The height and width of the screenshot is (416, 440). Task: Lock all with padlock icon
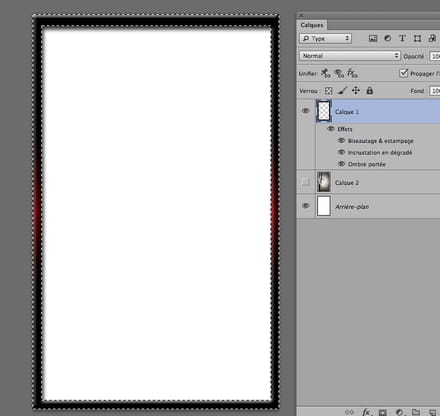pos(370,91)
